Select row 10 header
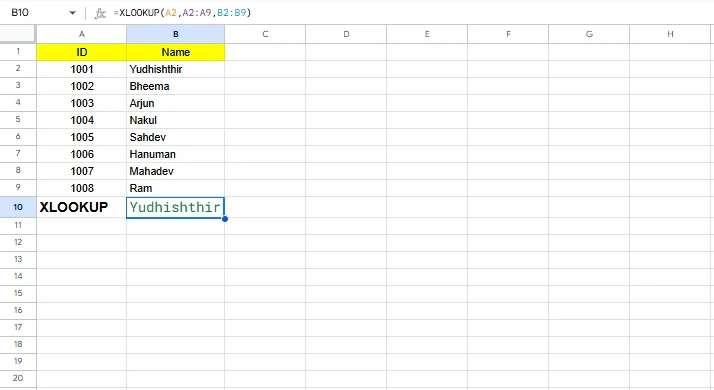 click(x=18, y=207)
